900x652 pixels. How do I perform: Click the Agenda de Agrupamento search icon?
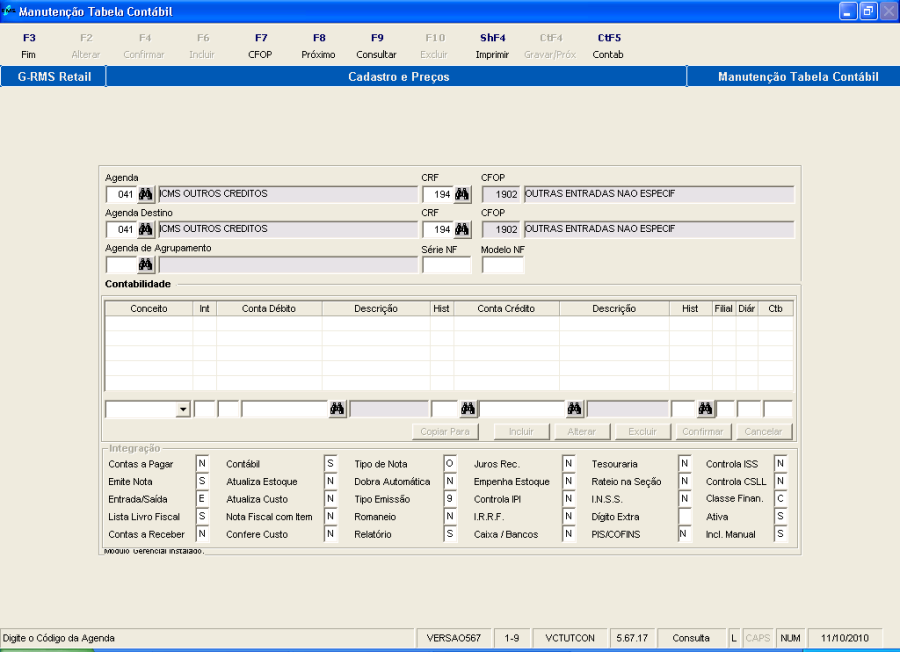[x=146, y=265]
